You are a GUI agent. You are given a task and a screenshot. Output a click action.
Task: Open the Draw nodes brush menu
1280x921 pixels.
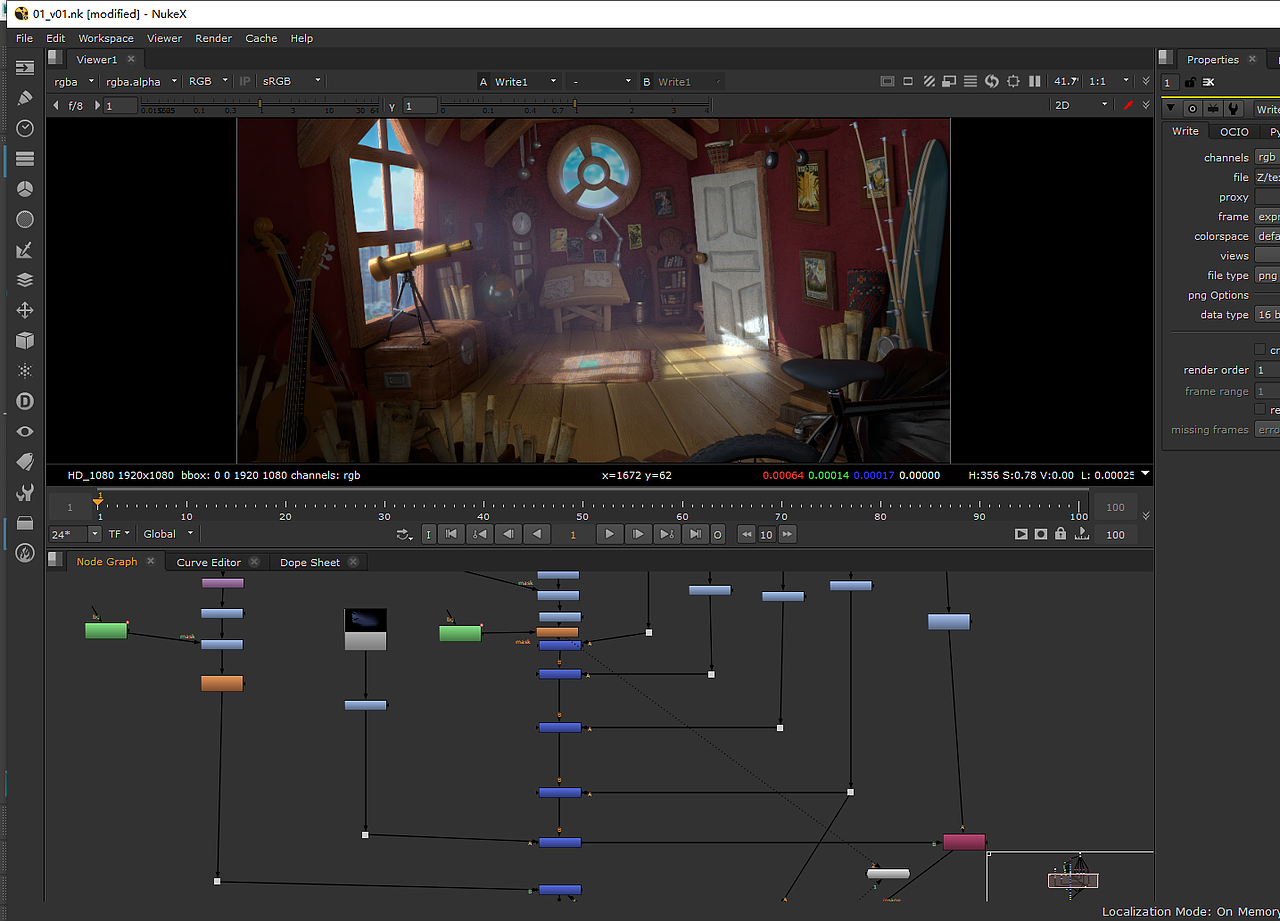point(25,98)
